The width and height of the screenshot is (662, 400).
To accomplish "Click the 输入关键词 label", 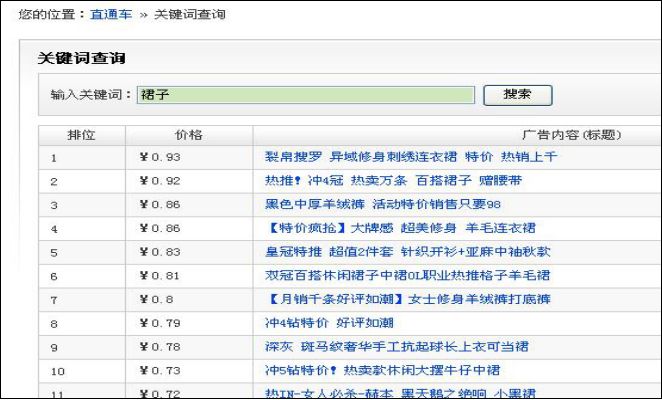I will tap(91, 95).
